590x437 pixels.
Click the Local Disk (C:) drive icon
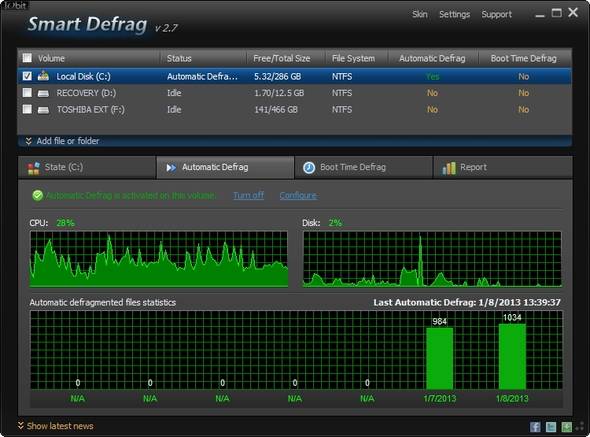[x=43, y=76]
